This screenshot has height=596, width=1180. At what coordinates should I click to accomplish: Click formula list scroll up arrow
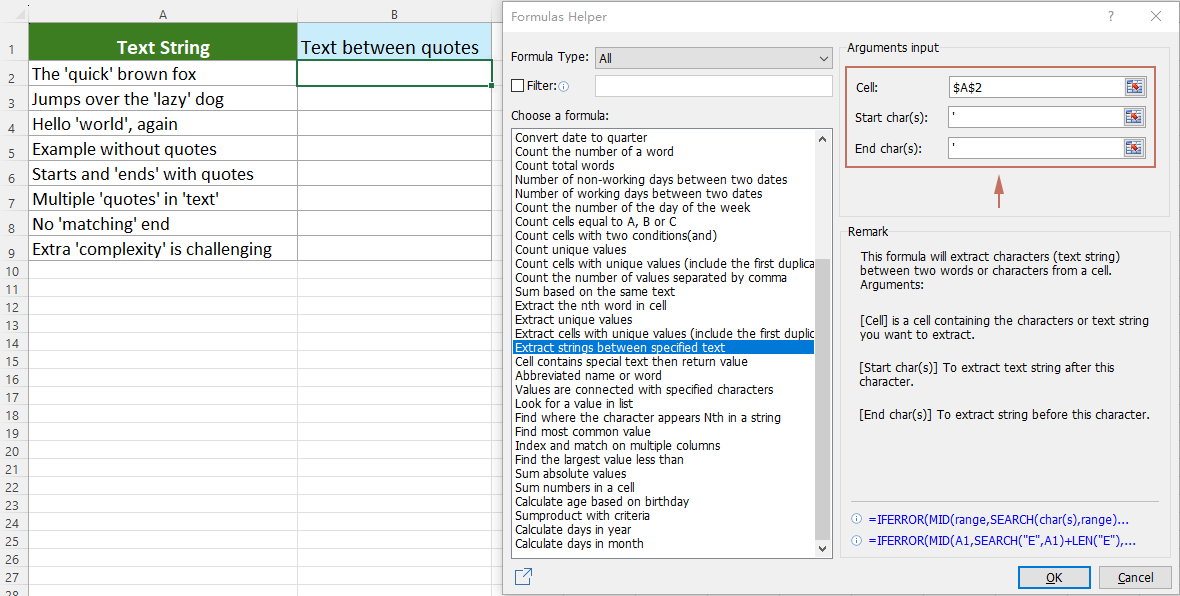pos(823,137)
